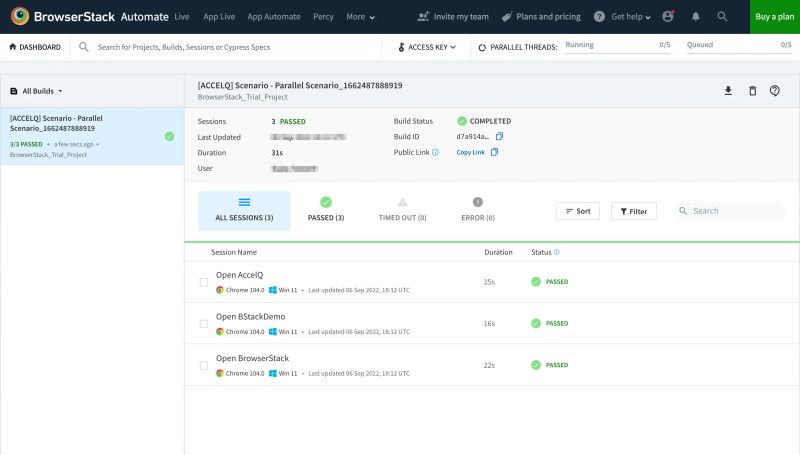Screen dimensions: 800x455
Task: Click the 25s duration value
Action: (489, 282)
